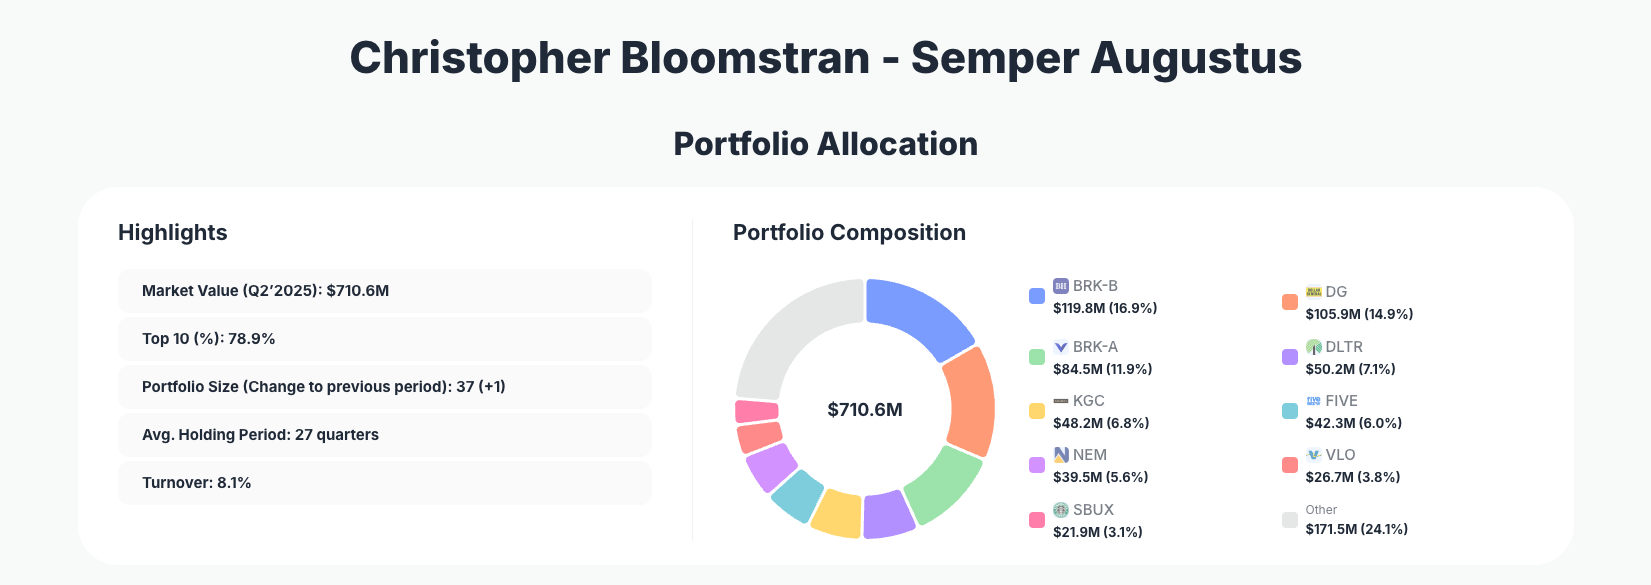Viewport: 1651px width, 585px height.
Task: Select the blue BRK-B legend swatch
Action: [1037, 296]
